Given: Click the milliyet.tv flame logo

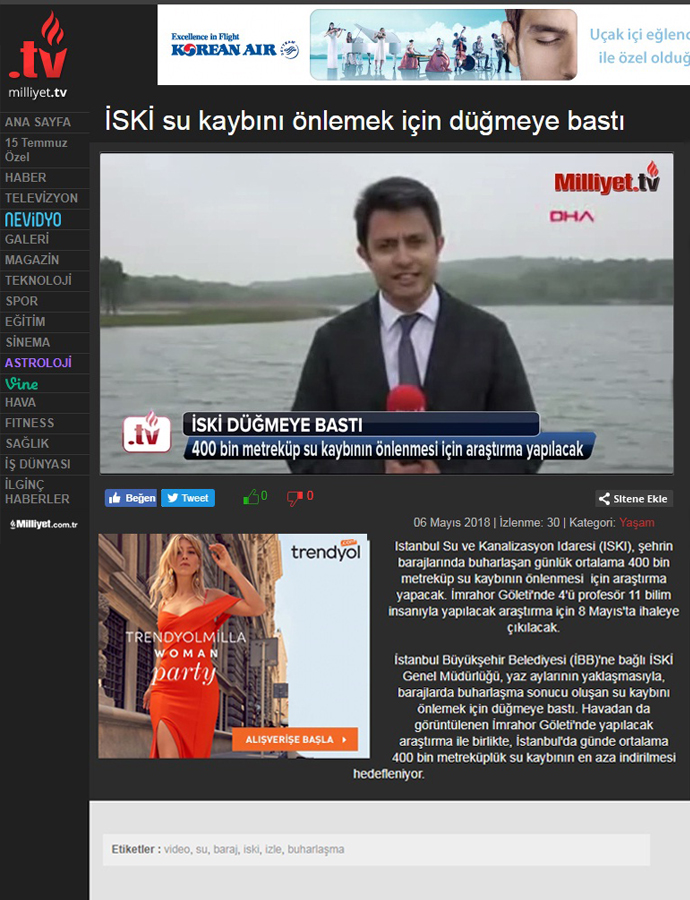Looking at the screenshot, I should click(38, 55).
